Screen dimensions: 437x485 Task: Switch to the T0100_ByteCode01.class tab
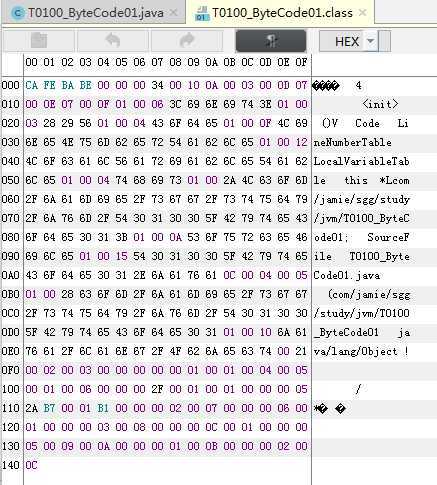(281, 13)
